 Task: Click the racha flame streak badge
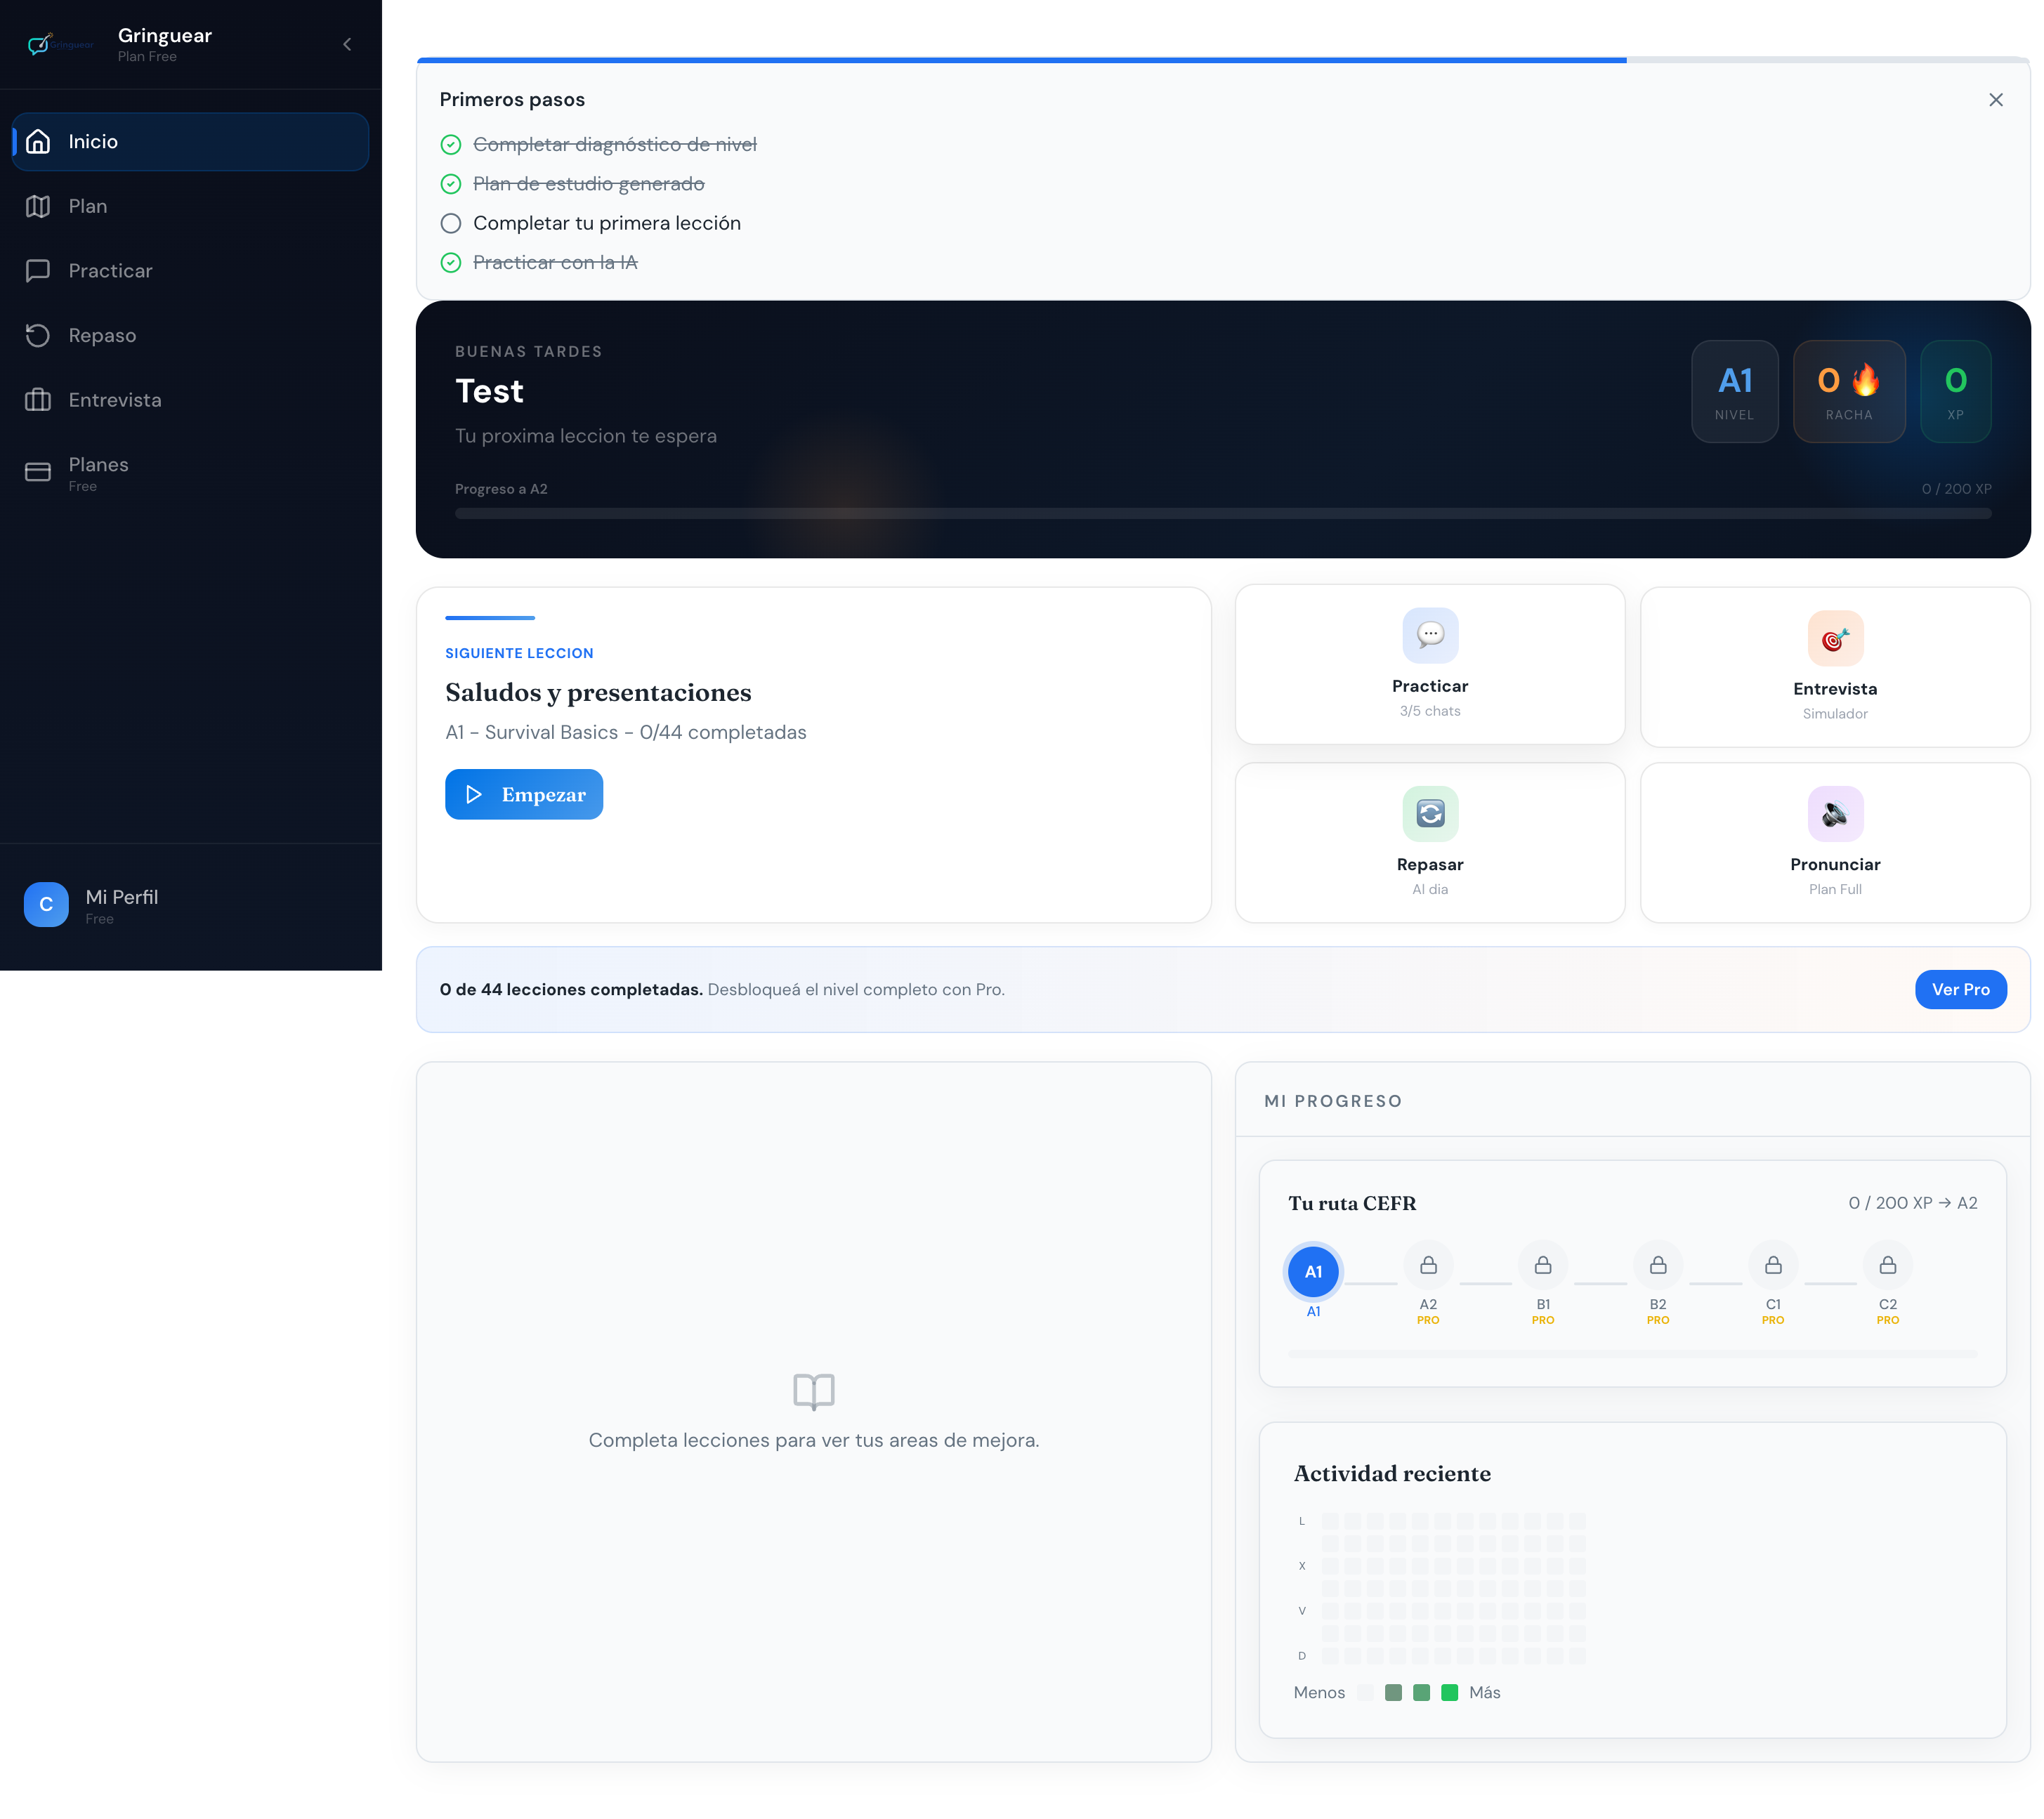(1848, 391)
